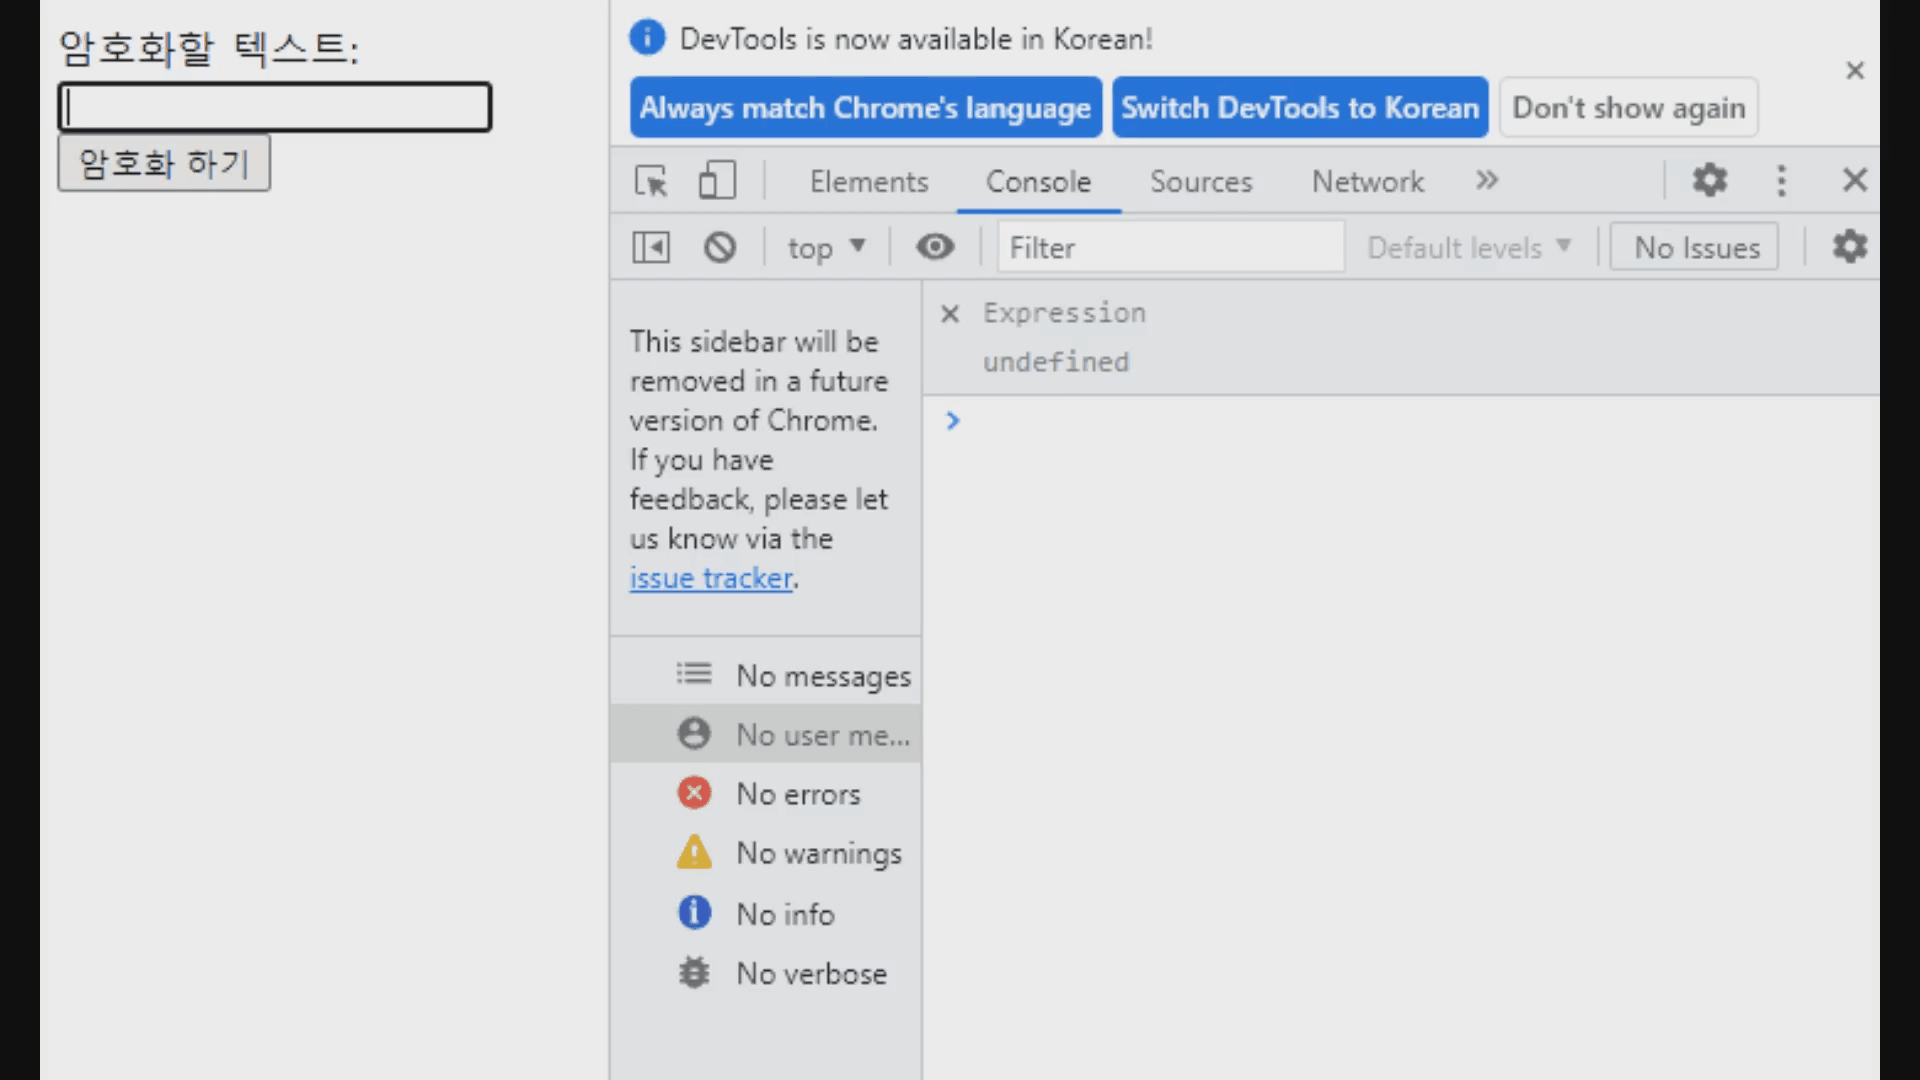Open DevTools settings gear in tab bar
Viewport: 1920px width, 1080px height.
point(1709,181)
